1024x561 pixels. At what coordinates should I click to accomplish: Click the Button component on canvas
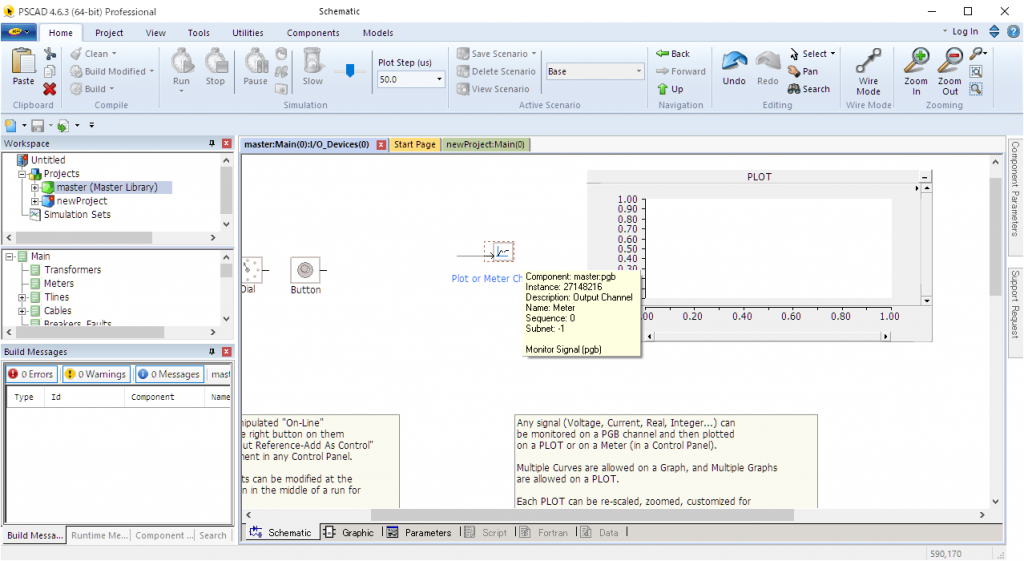click(305, 270)
